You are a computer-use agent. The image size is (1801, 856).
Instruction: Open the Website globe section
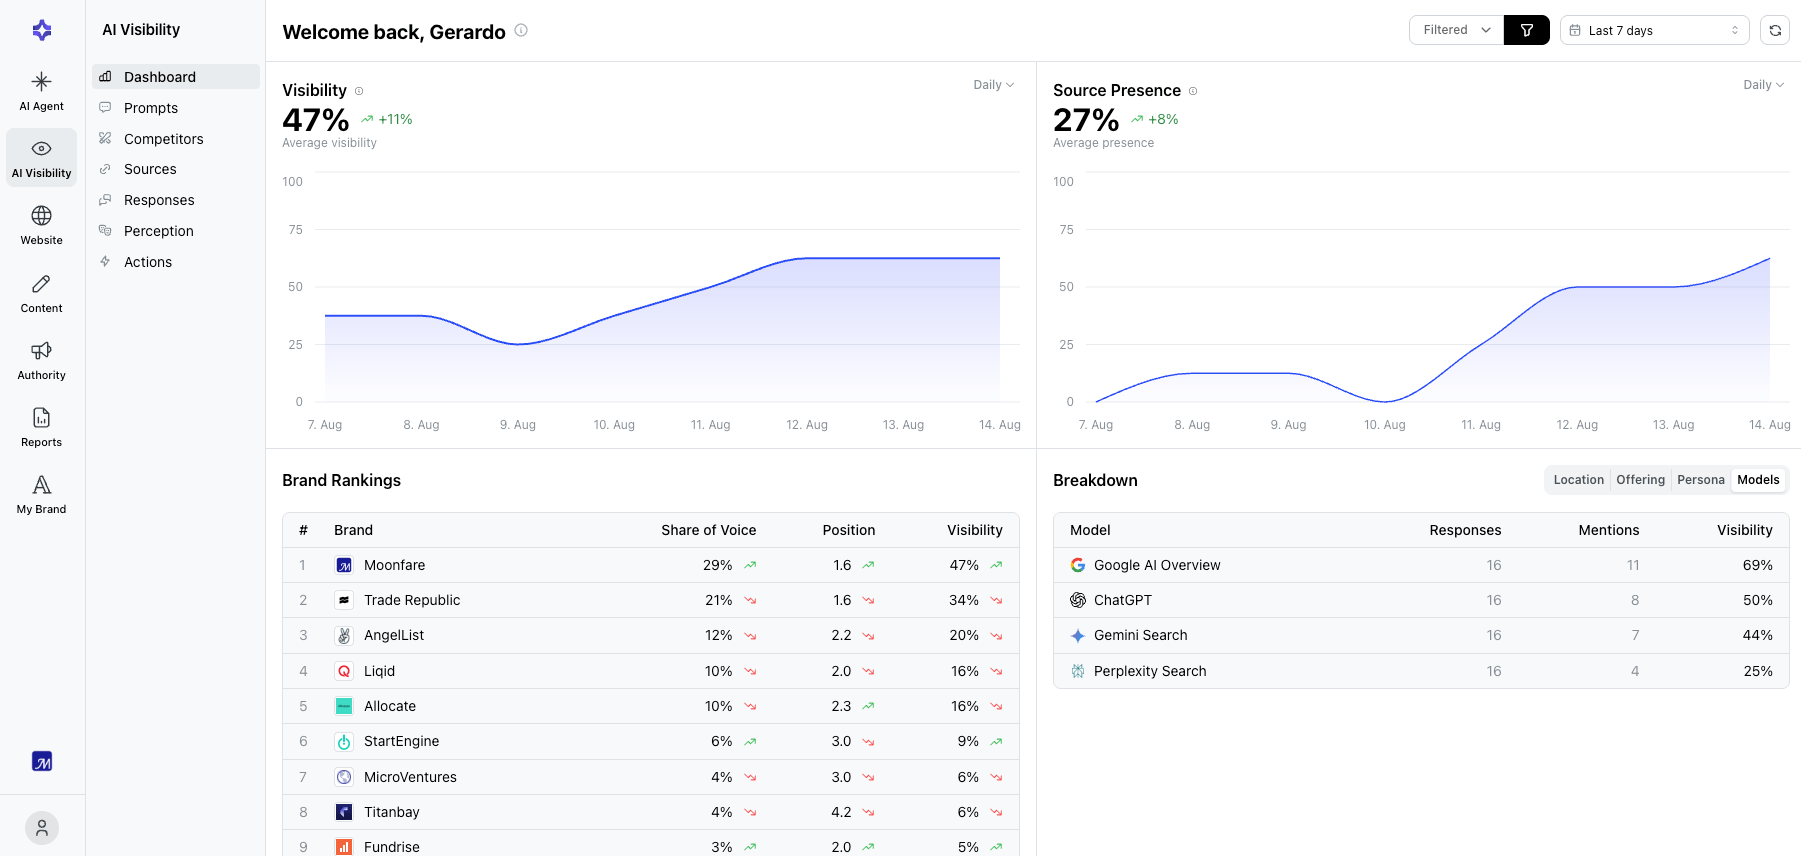coord(41,225)
